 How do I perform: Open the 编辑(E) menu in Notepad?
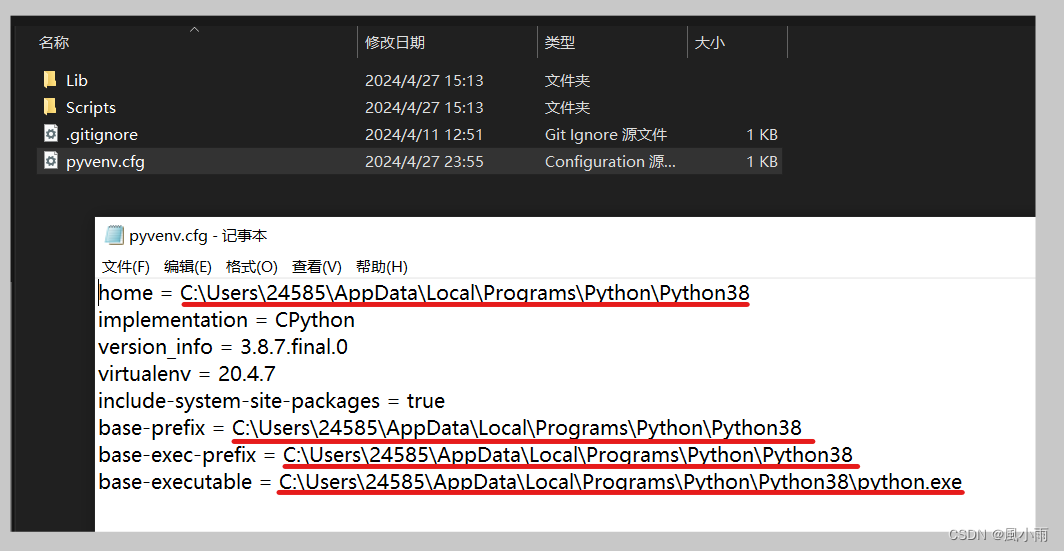[188, 267]
